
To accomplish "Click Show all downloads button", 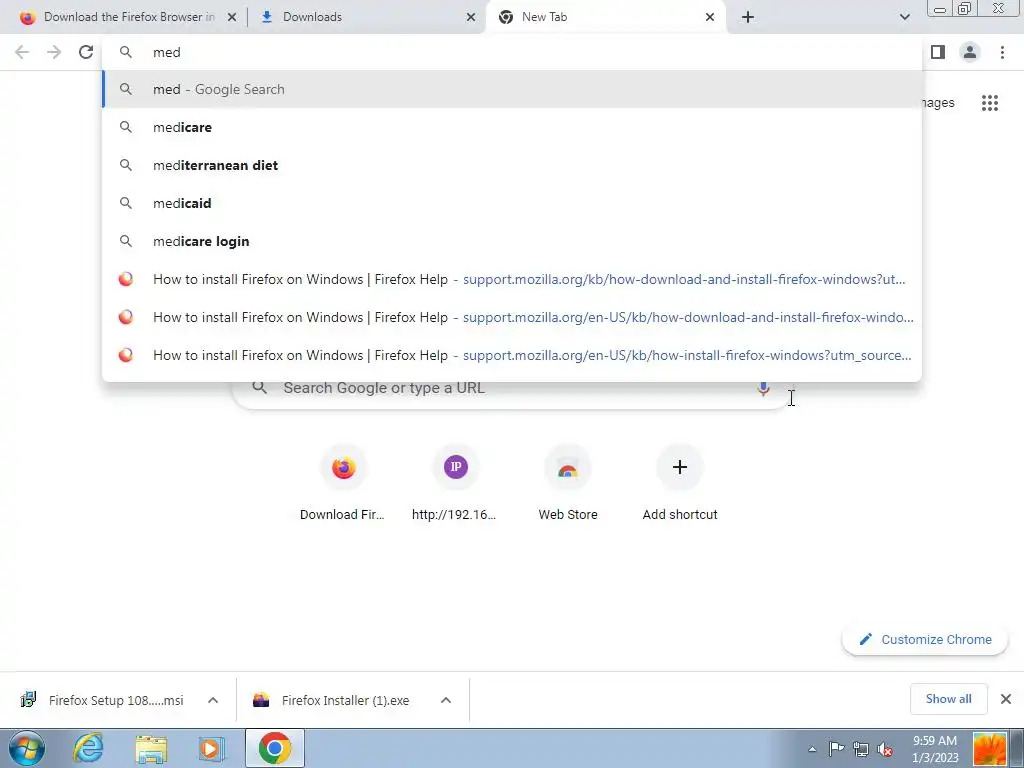I will point(948,699).
